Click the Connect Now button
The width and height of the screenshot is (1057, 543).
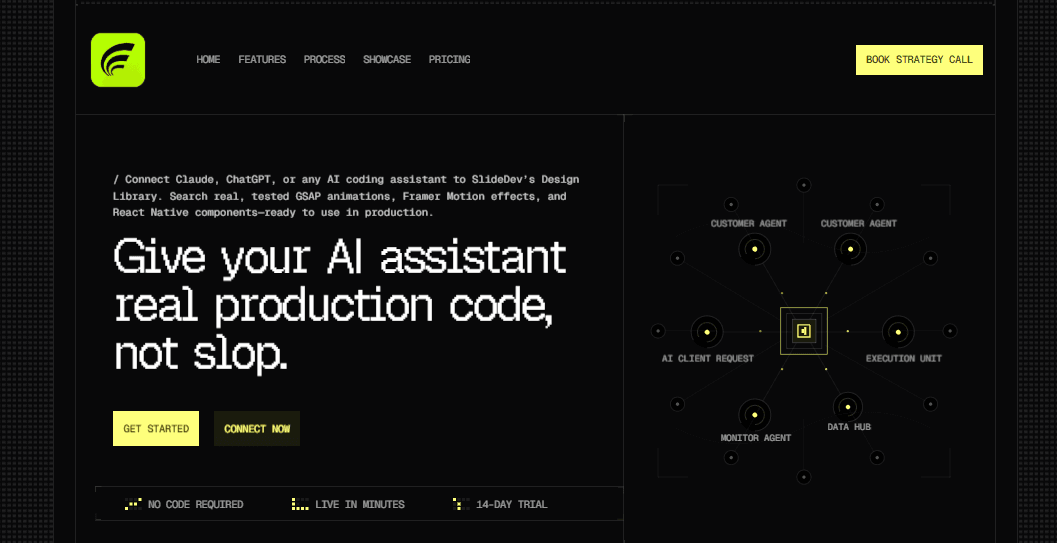click(257, 428)
